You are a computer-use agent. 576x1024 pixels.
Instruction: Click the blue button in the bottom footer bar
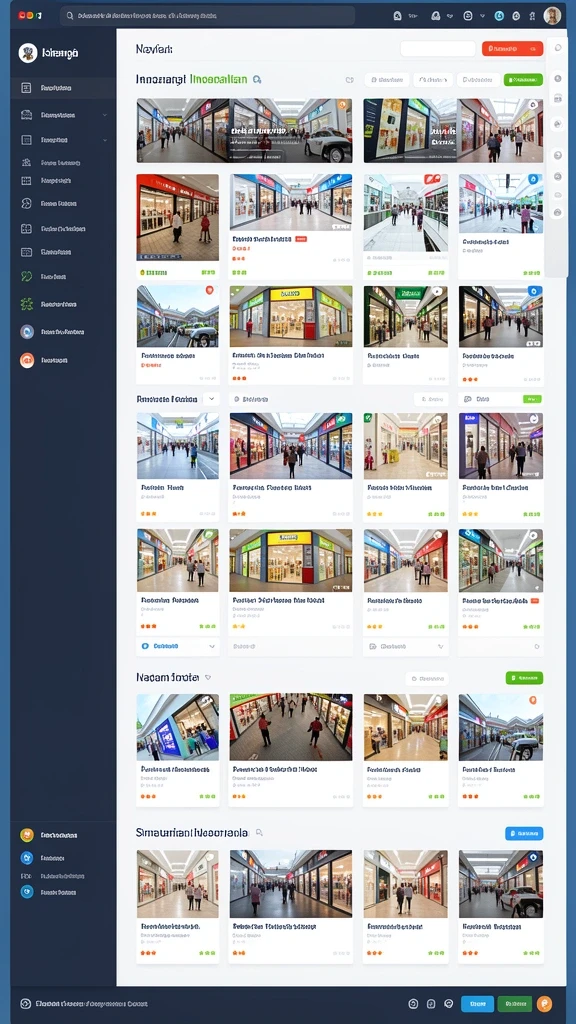477,1004
